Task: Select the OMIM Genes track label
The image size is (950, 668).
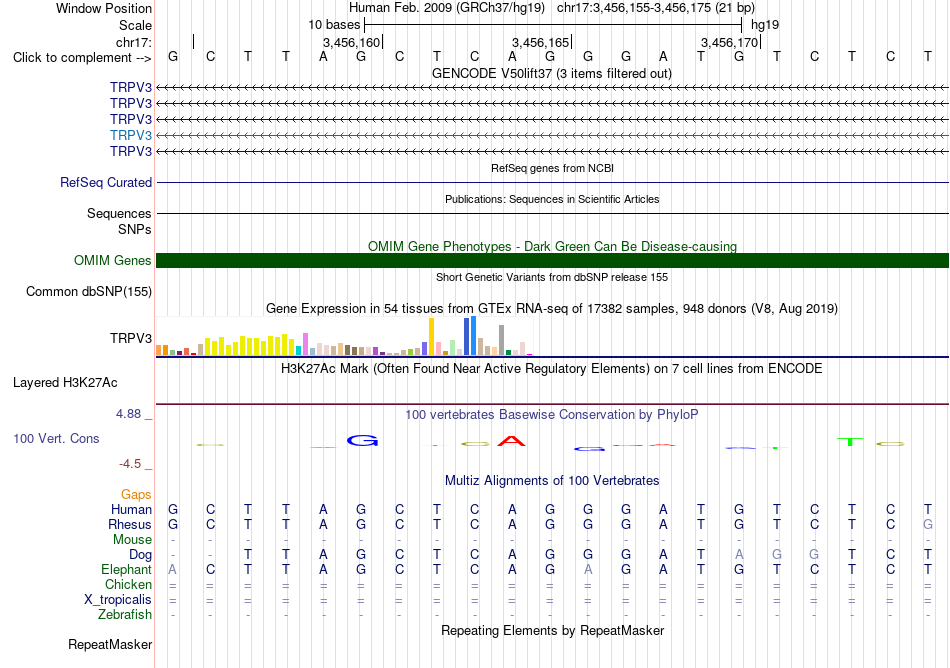Action: pos(113,260)
